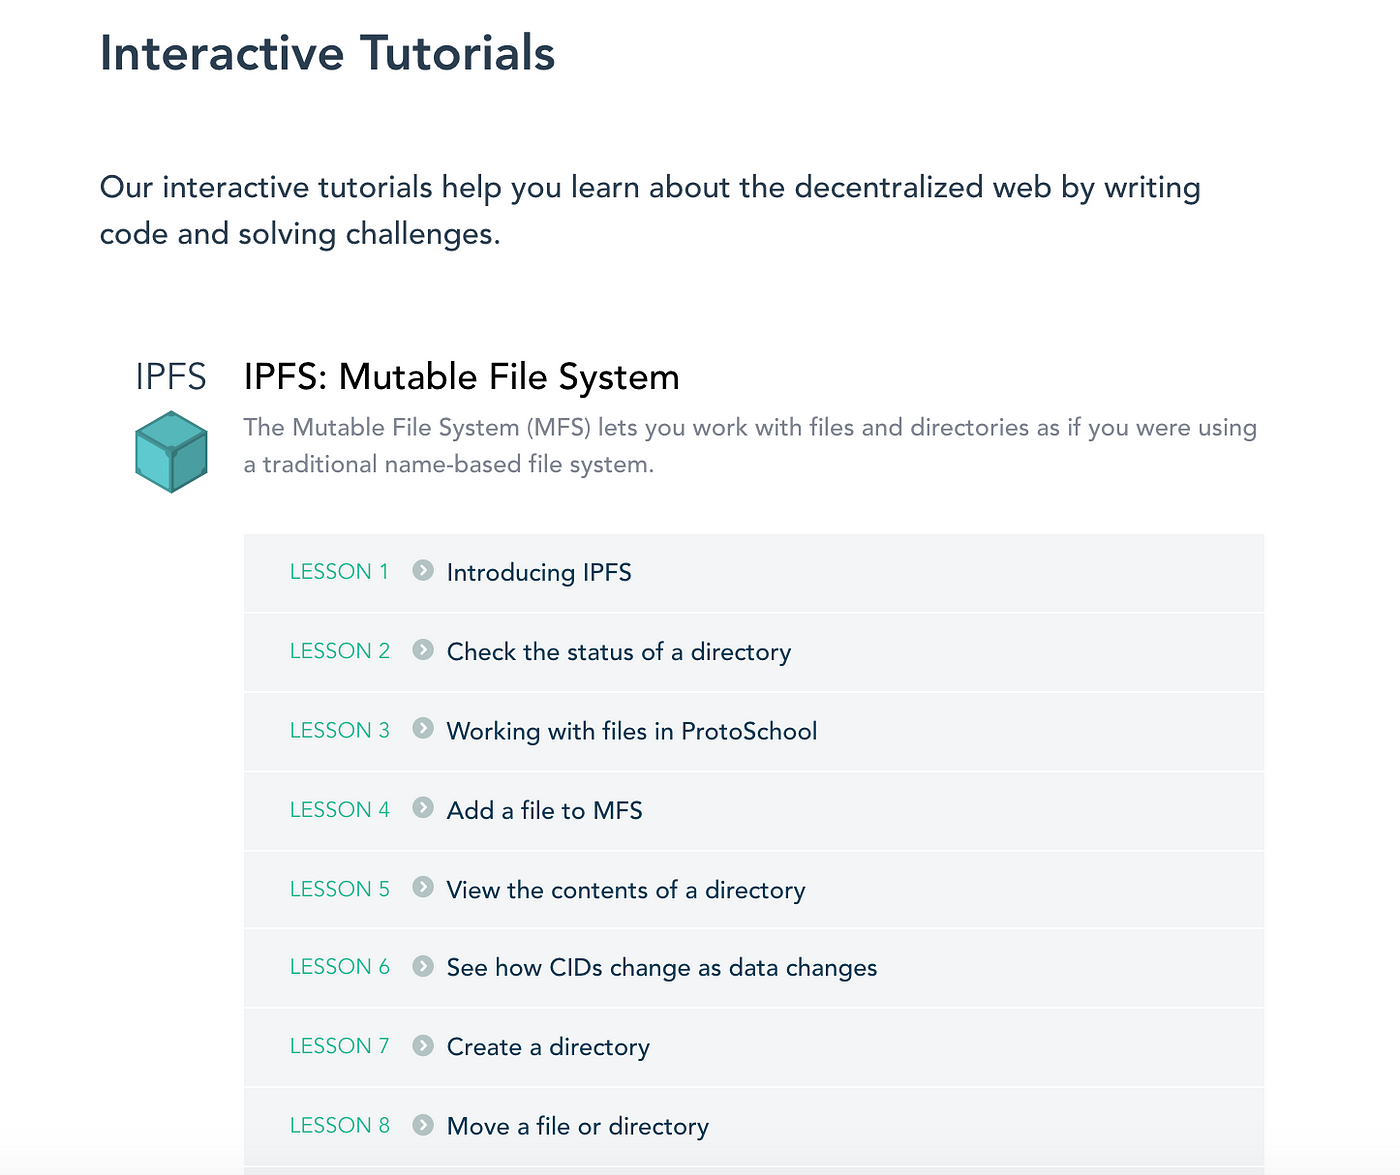Click the LESSON 8 label
Image resolution: width=1400 pixels, height=1175 pixels.
pyautogui.click(x=340, y=1125)
